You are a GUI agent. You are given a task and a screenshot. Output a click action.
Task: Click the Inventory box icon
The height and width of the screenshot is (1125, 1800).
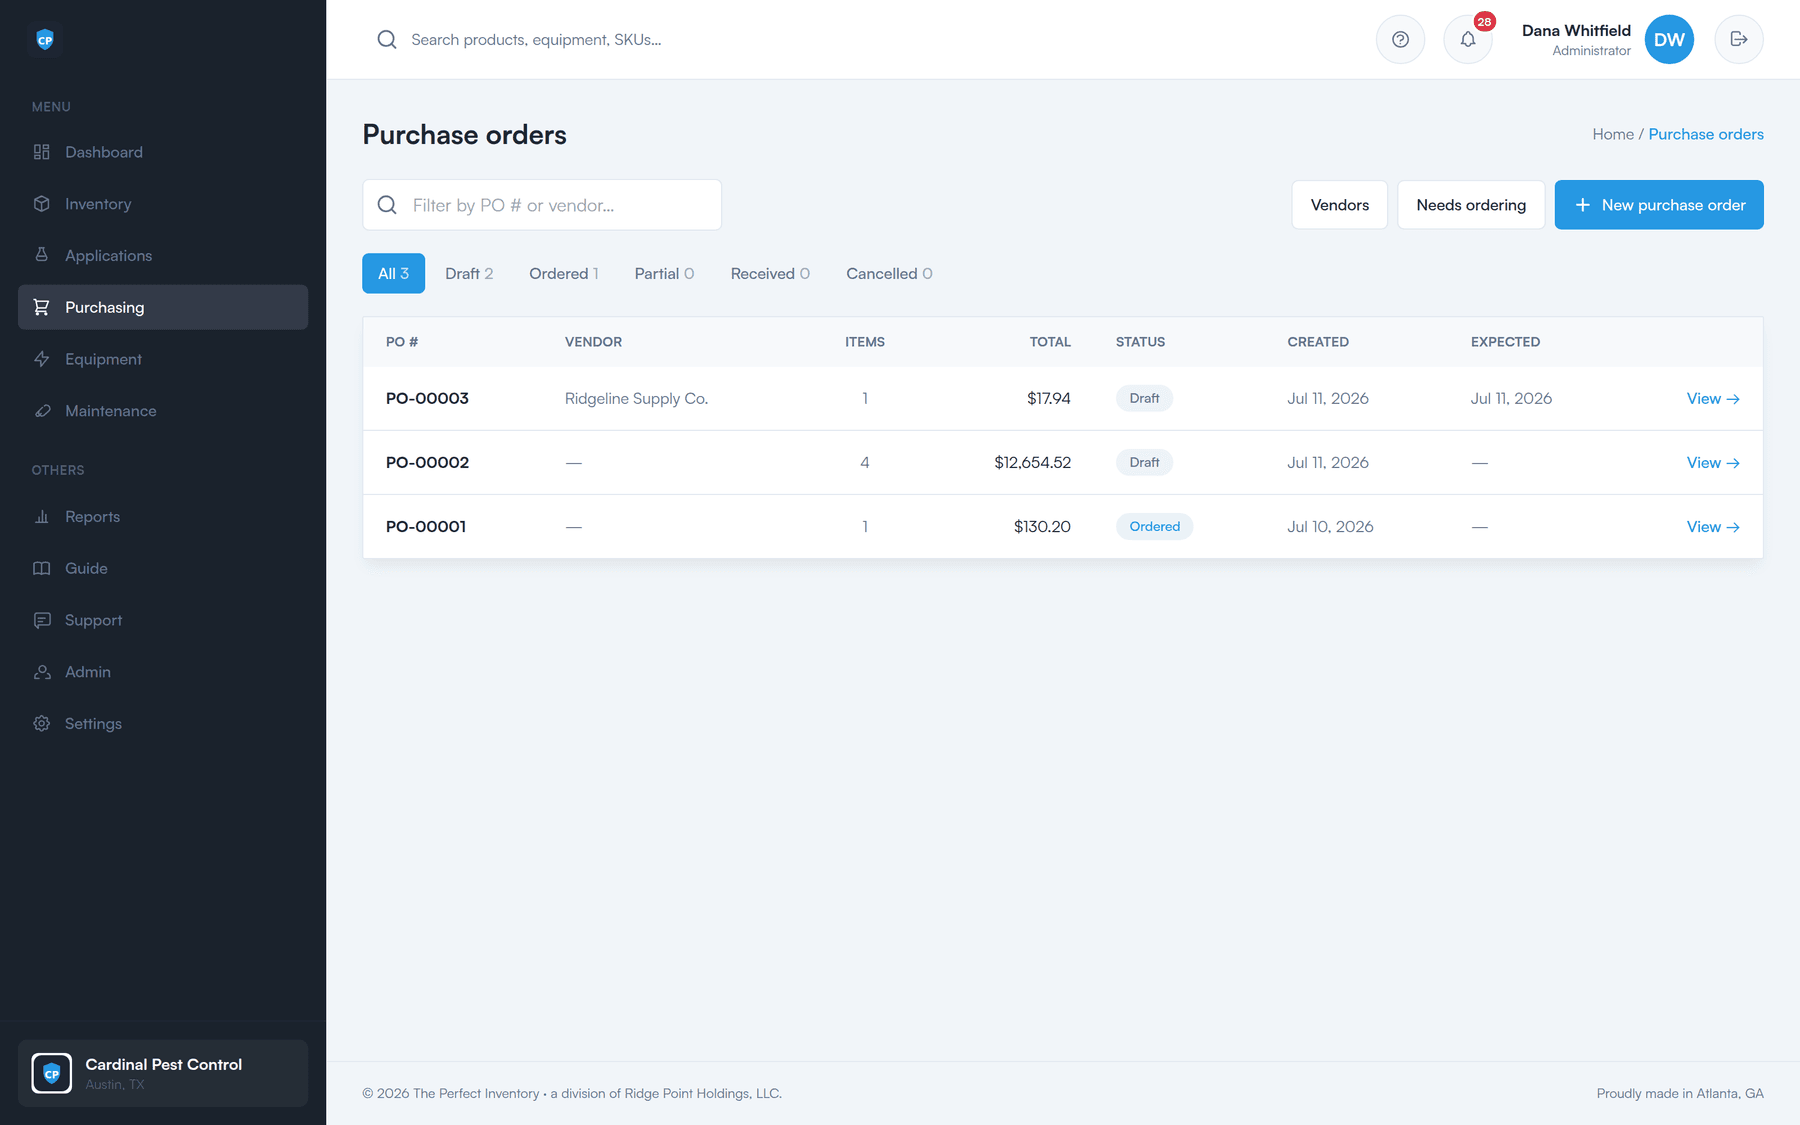pos(41,204)
